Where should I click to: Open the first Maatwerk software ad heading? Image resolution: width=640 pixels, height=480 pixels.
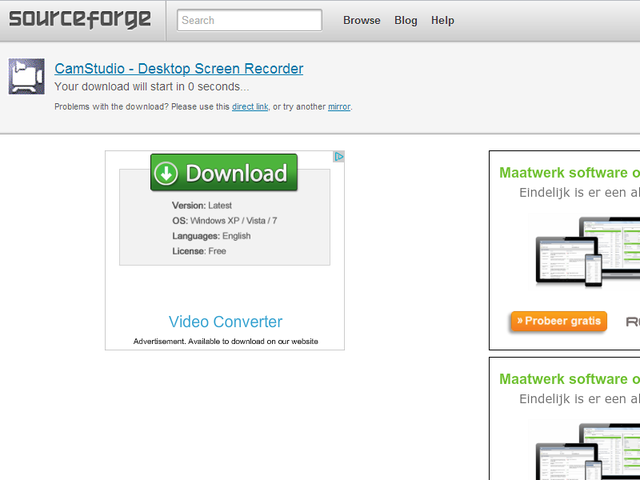click(569, 173)
